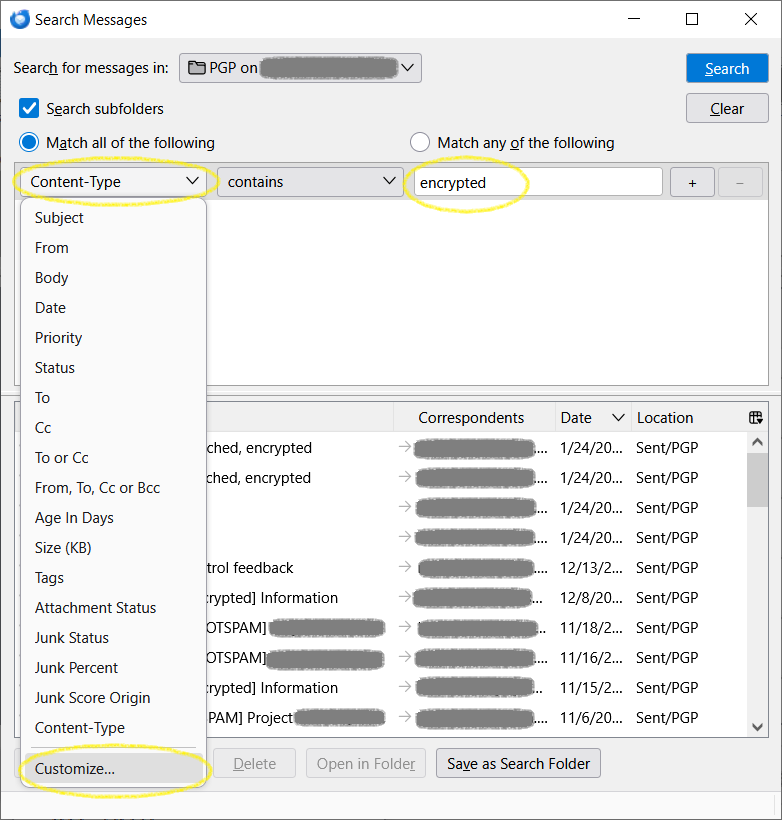Maximize the Search Messages window
The width and height of the screenshot is (782, 820).
[692, 19]
